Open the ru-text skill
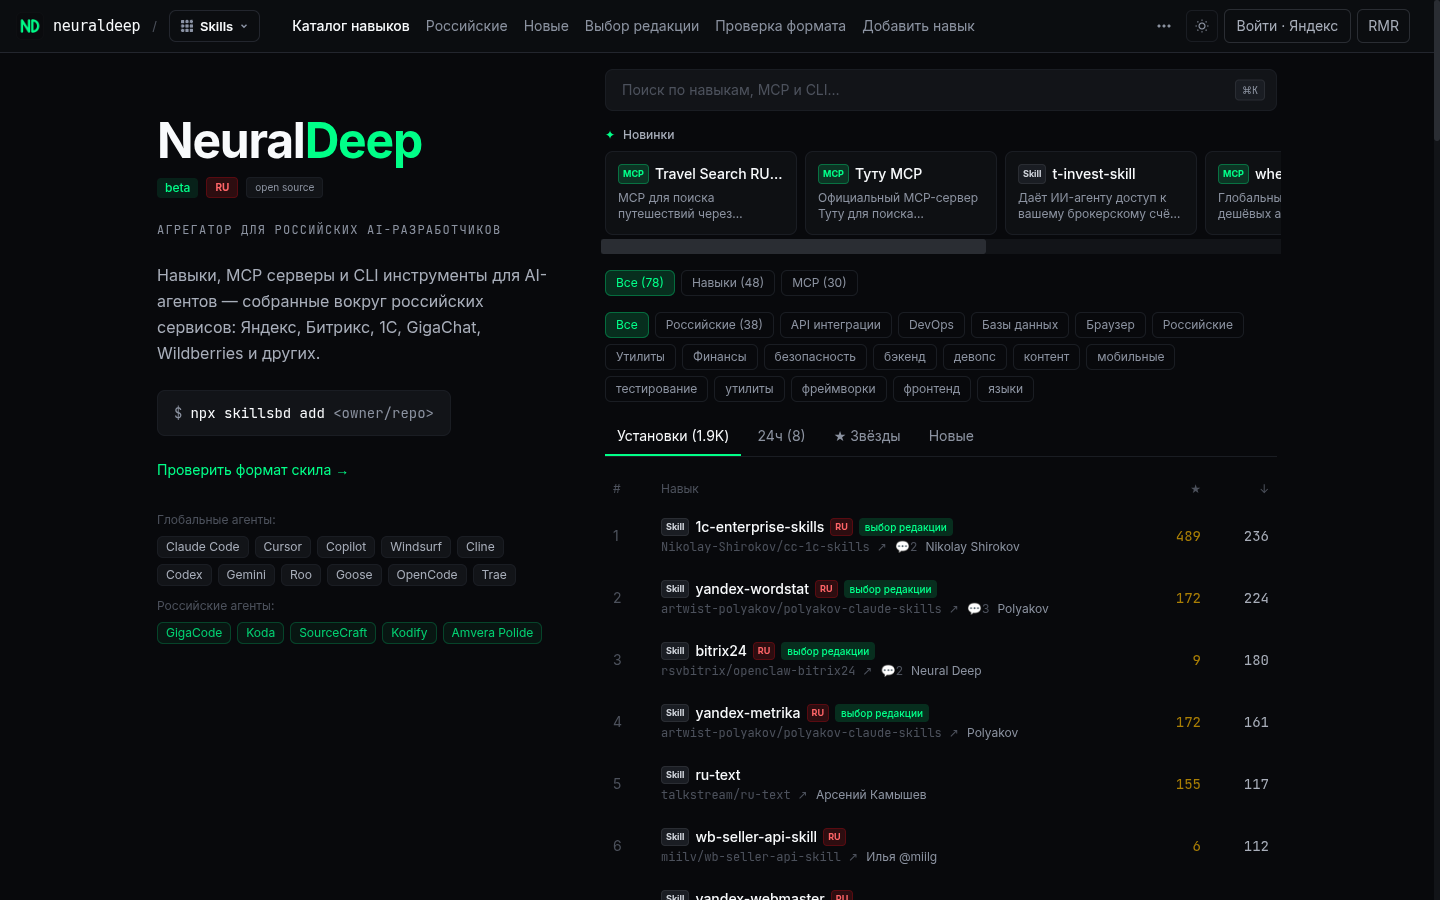The image size is (1440, 900). 718,775
